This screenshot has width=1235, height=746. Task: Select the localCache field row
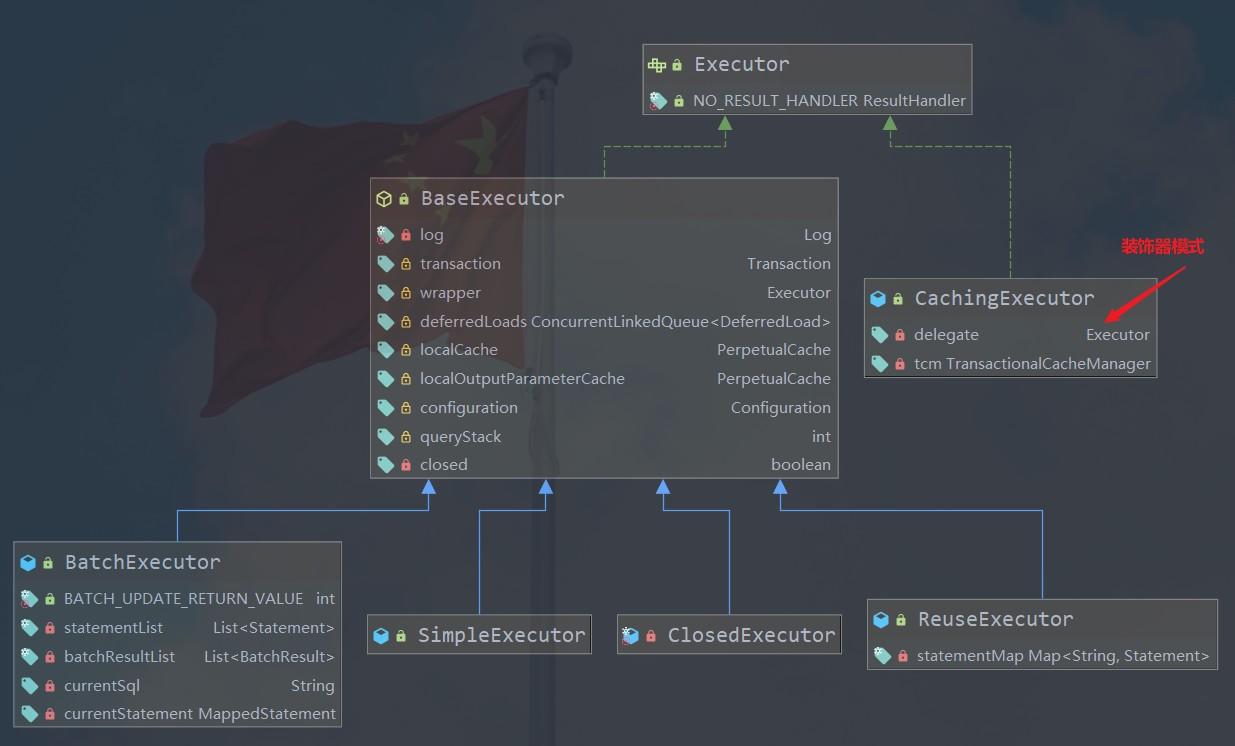[x=604, y=350]
